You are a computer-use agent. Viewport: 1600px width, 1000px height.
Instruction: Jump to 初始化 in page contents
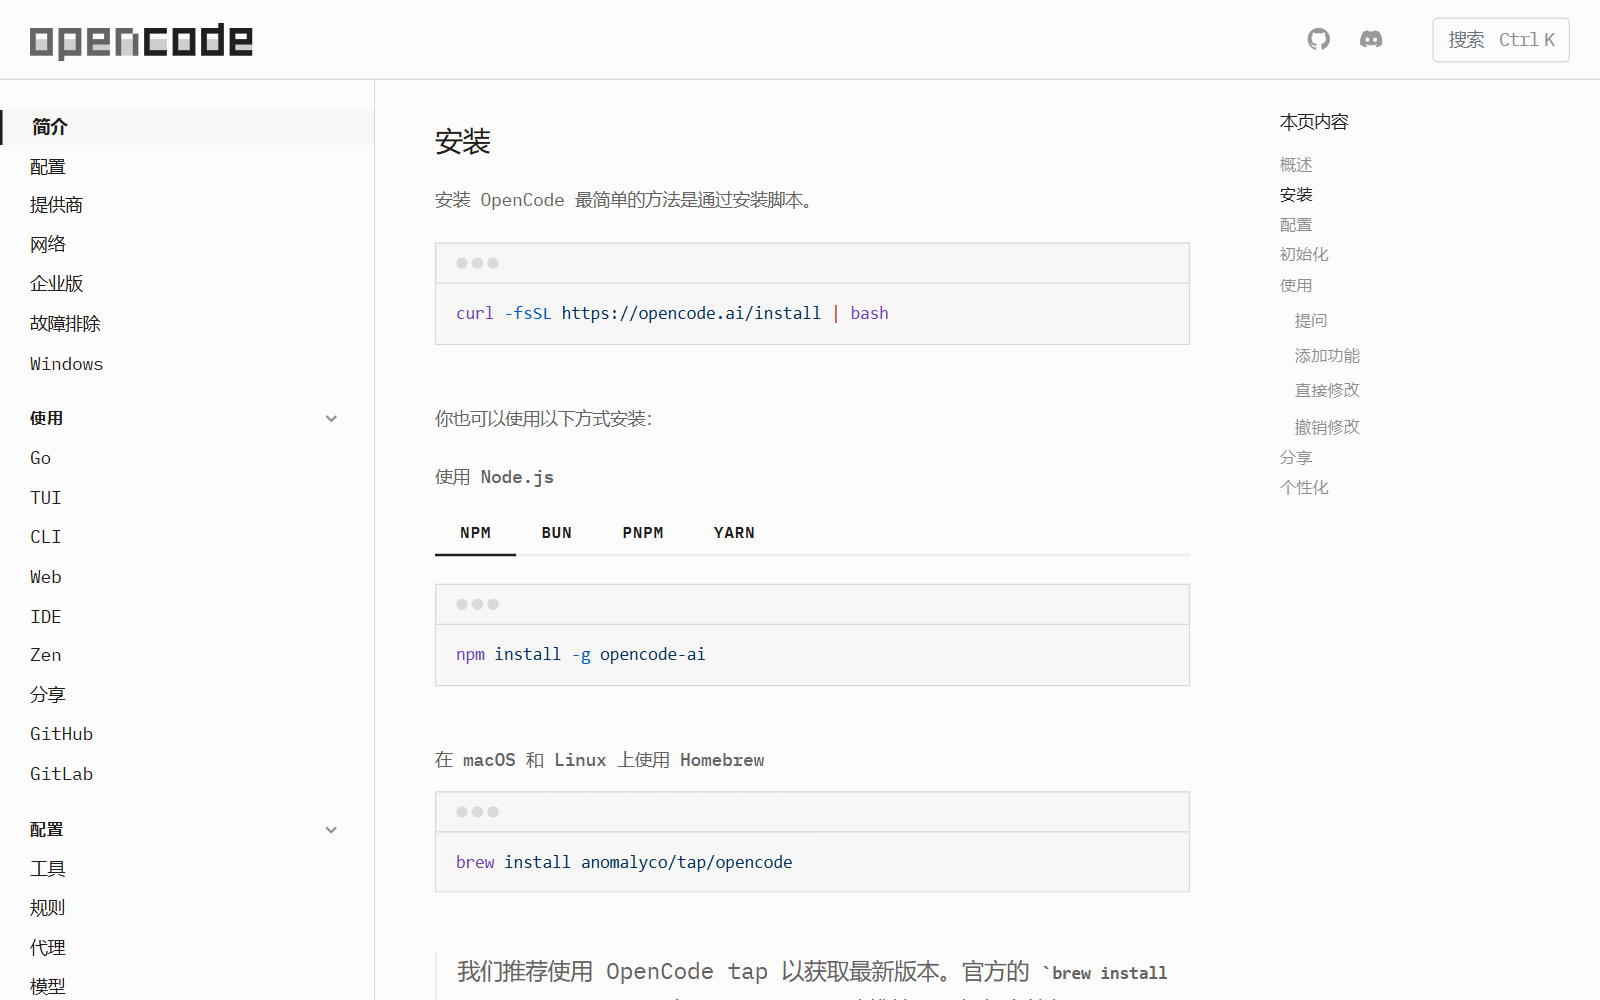pyautogui.click(x=1304, y=255)
